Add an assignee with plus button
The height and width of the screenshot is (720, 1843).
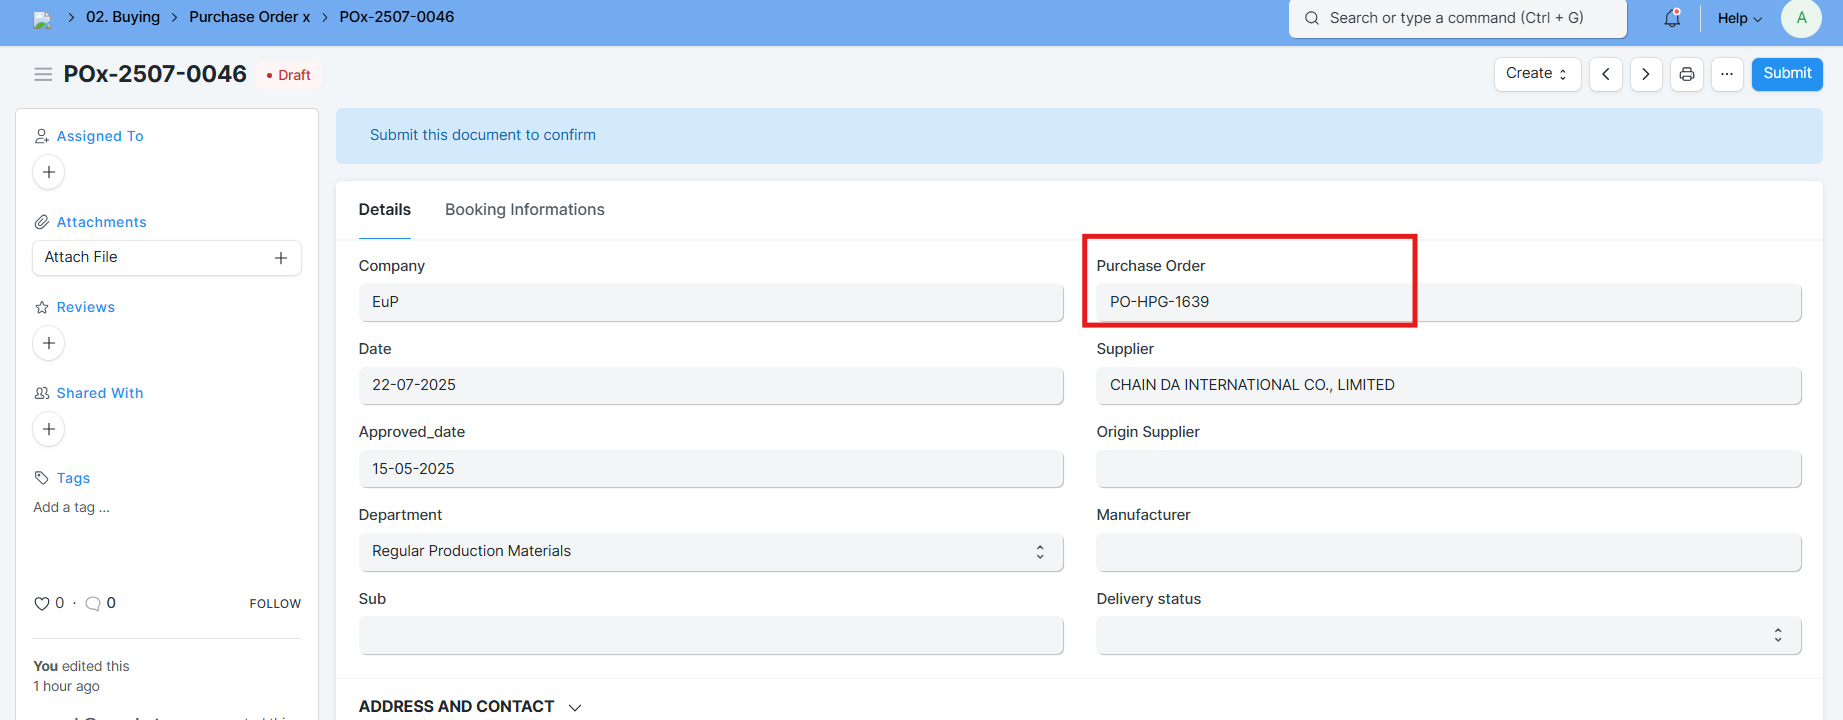point(49,172)
